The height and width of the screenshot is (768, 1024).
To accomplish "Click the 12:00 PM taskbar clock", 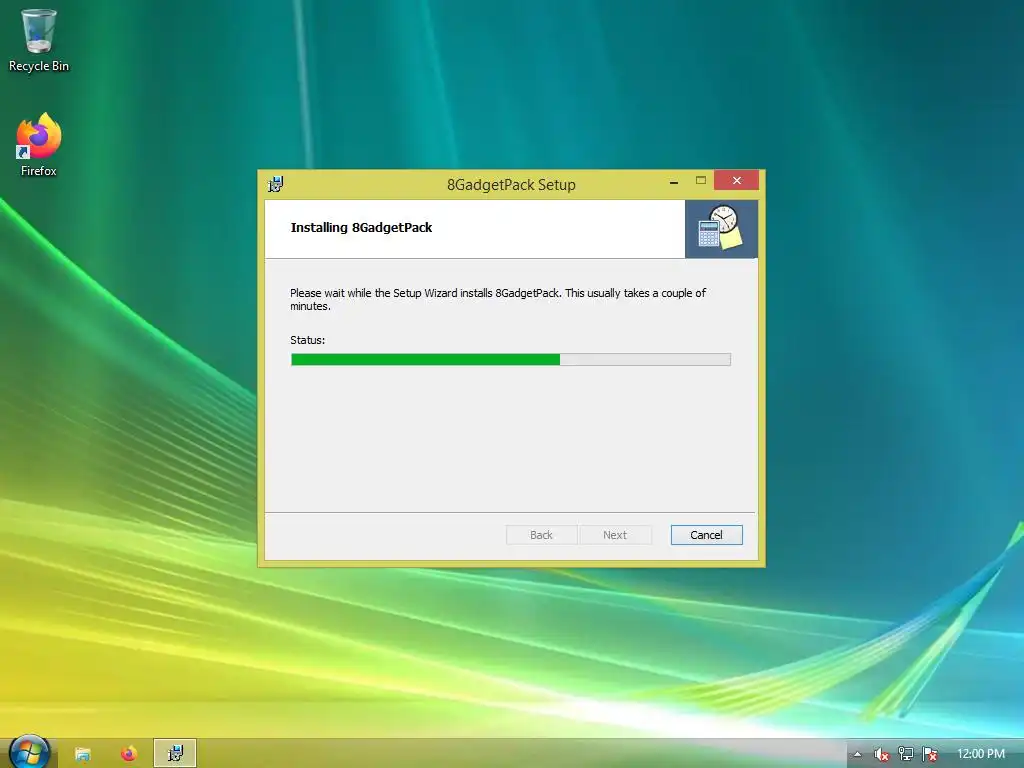I will 981,754.
